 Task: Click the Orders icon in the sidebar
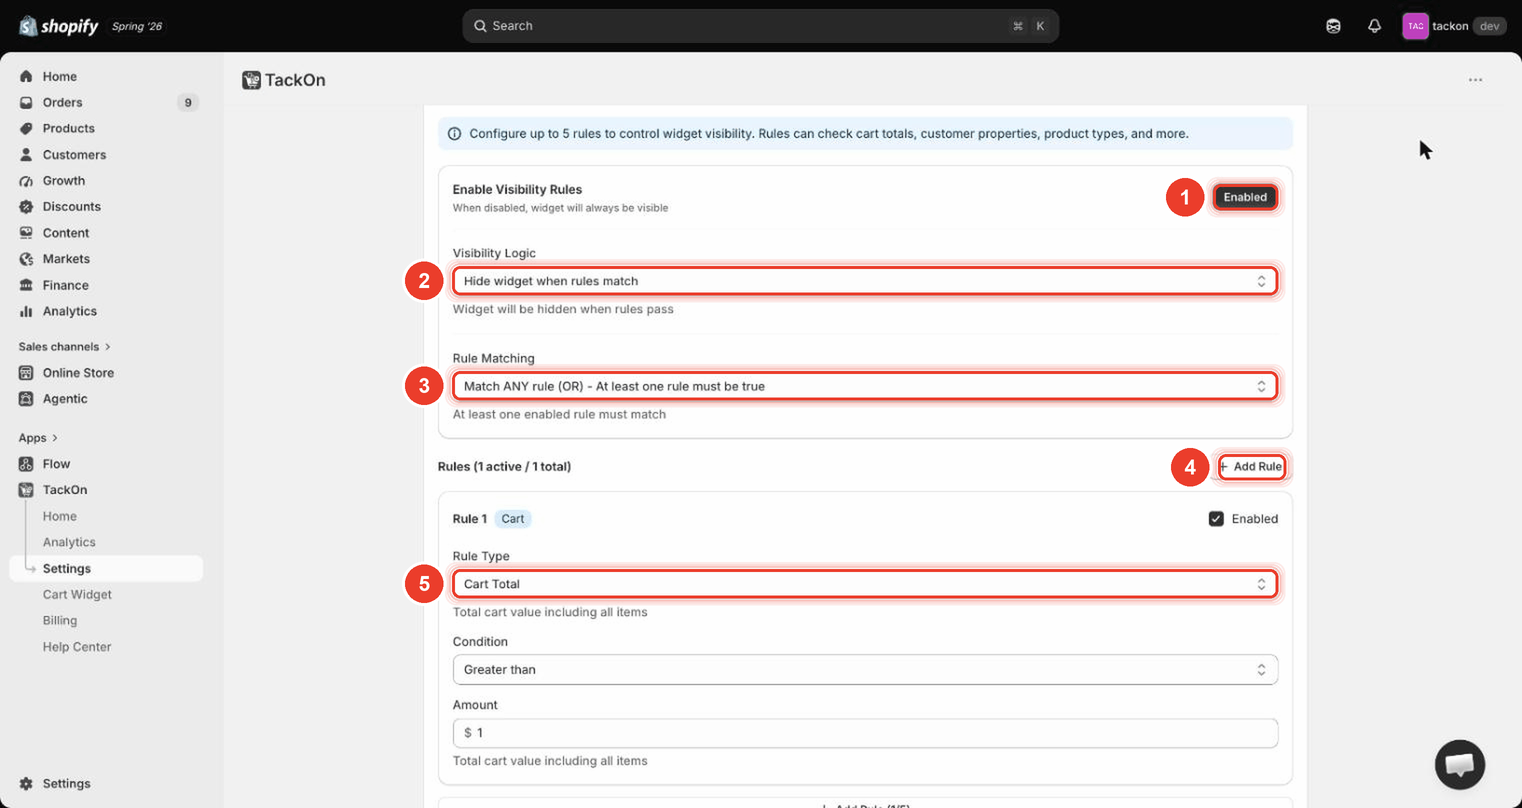[26, 102]
